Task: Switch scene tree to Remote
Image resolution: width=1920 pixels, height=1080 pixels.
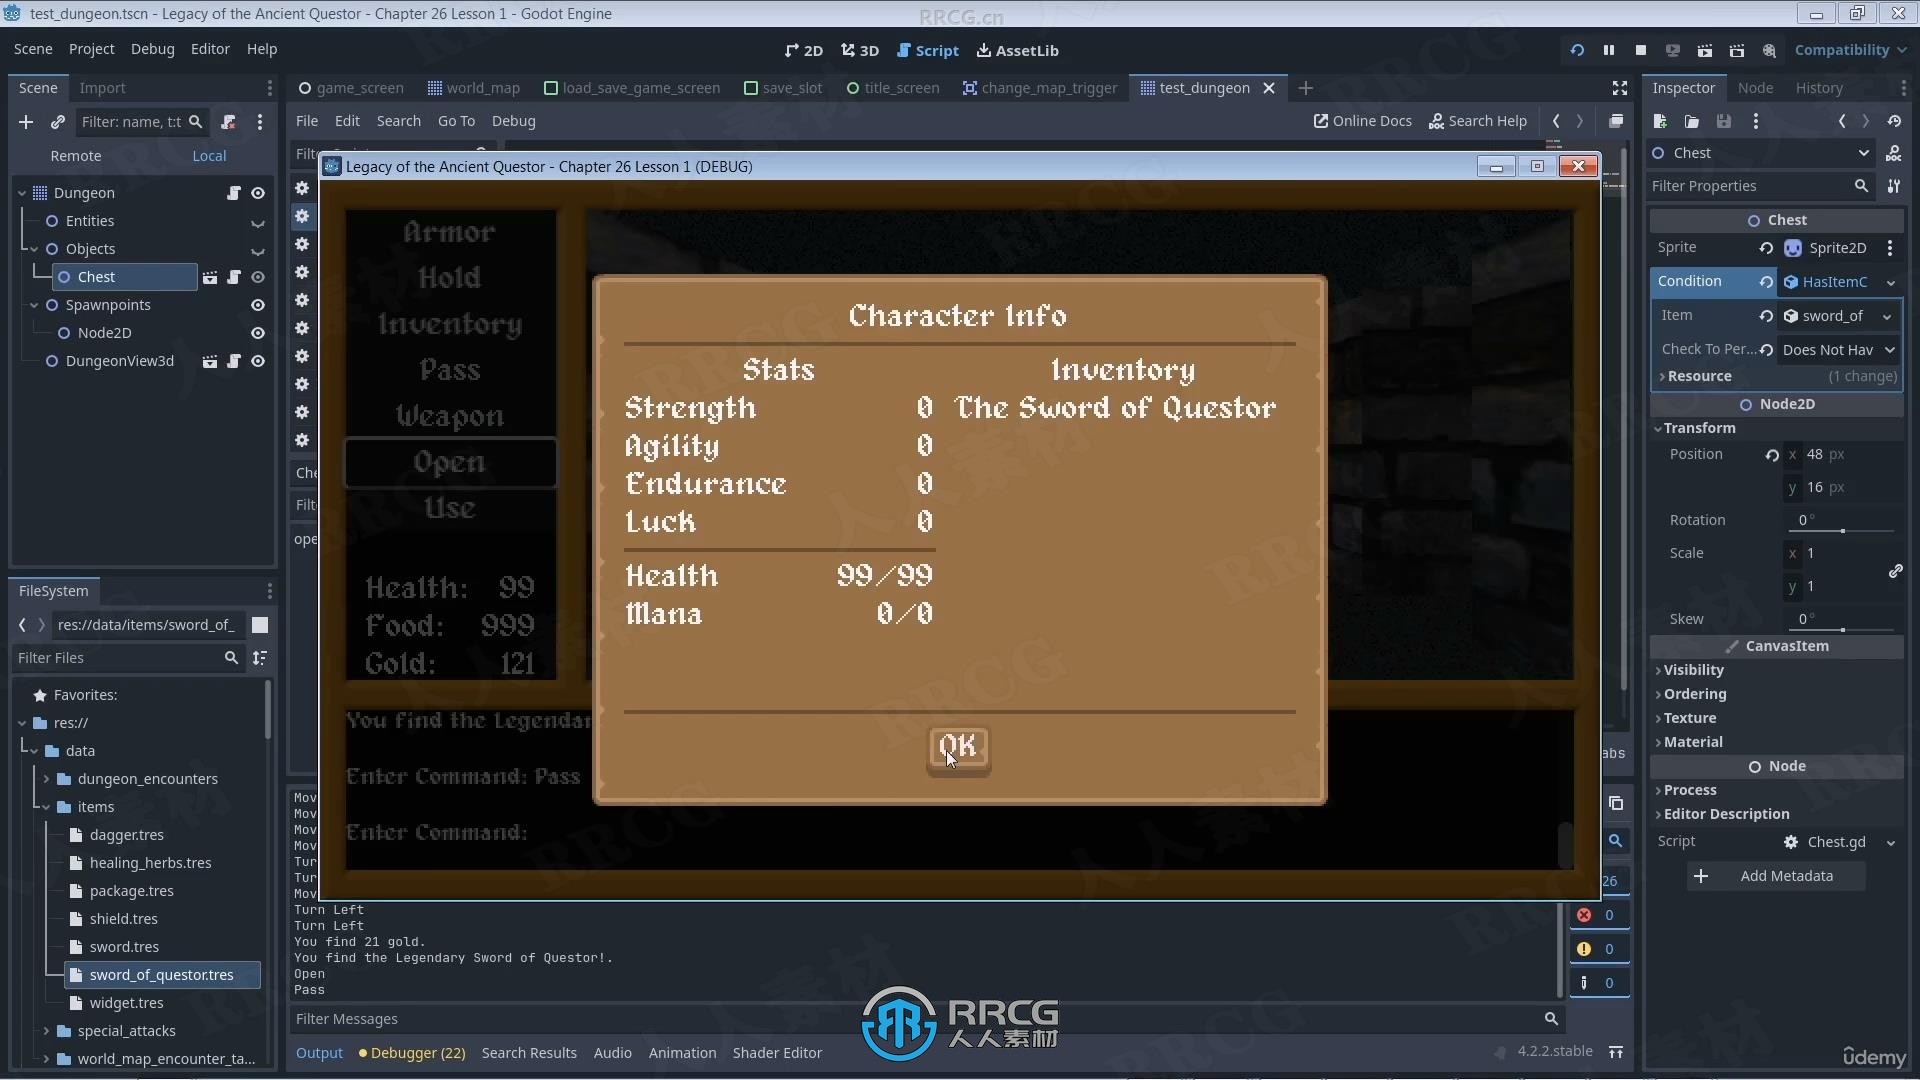Action: 76,156
